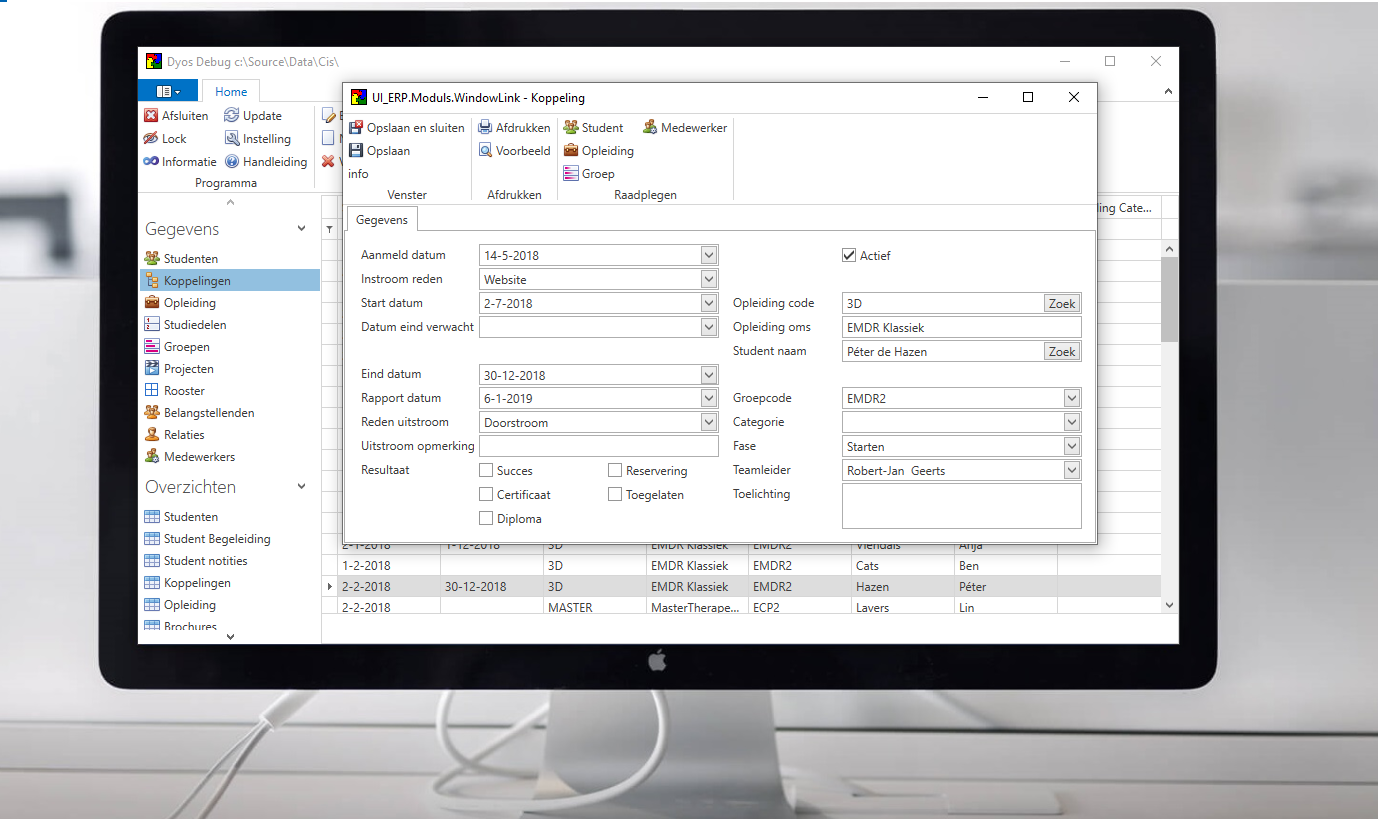Image resolution: width=1378 pixels, height=819 pixels.
Task: Open the Start datum date dropdown
Action: point(709,303)
